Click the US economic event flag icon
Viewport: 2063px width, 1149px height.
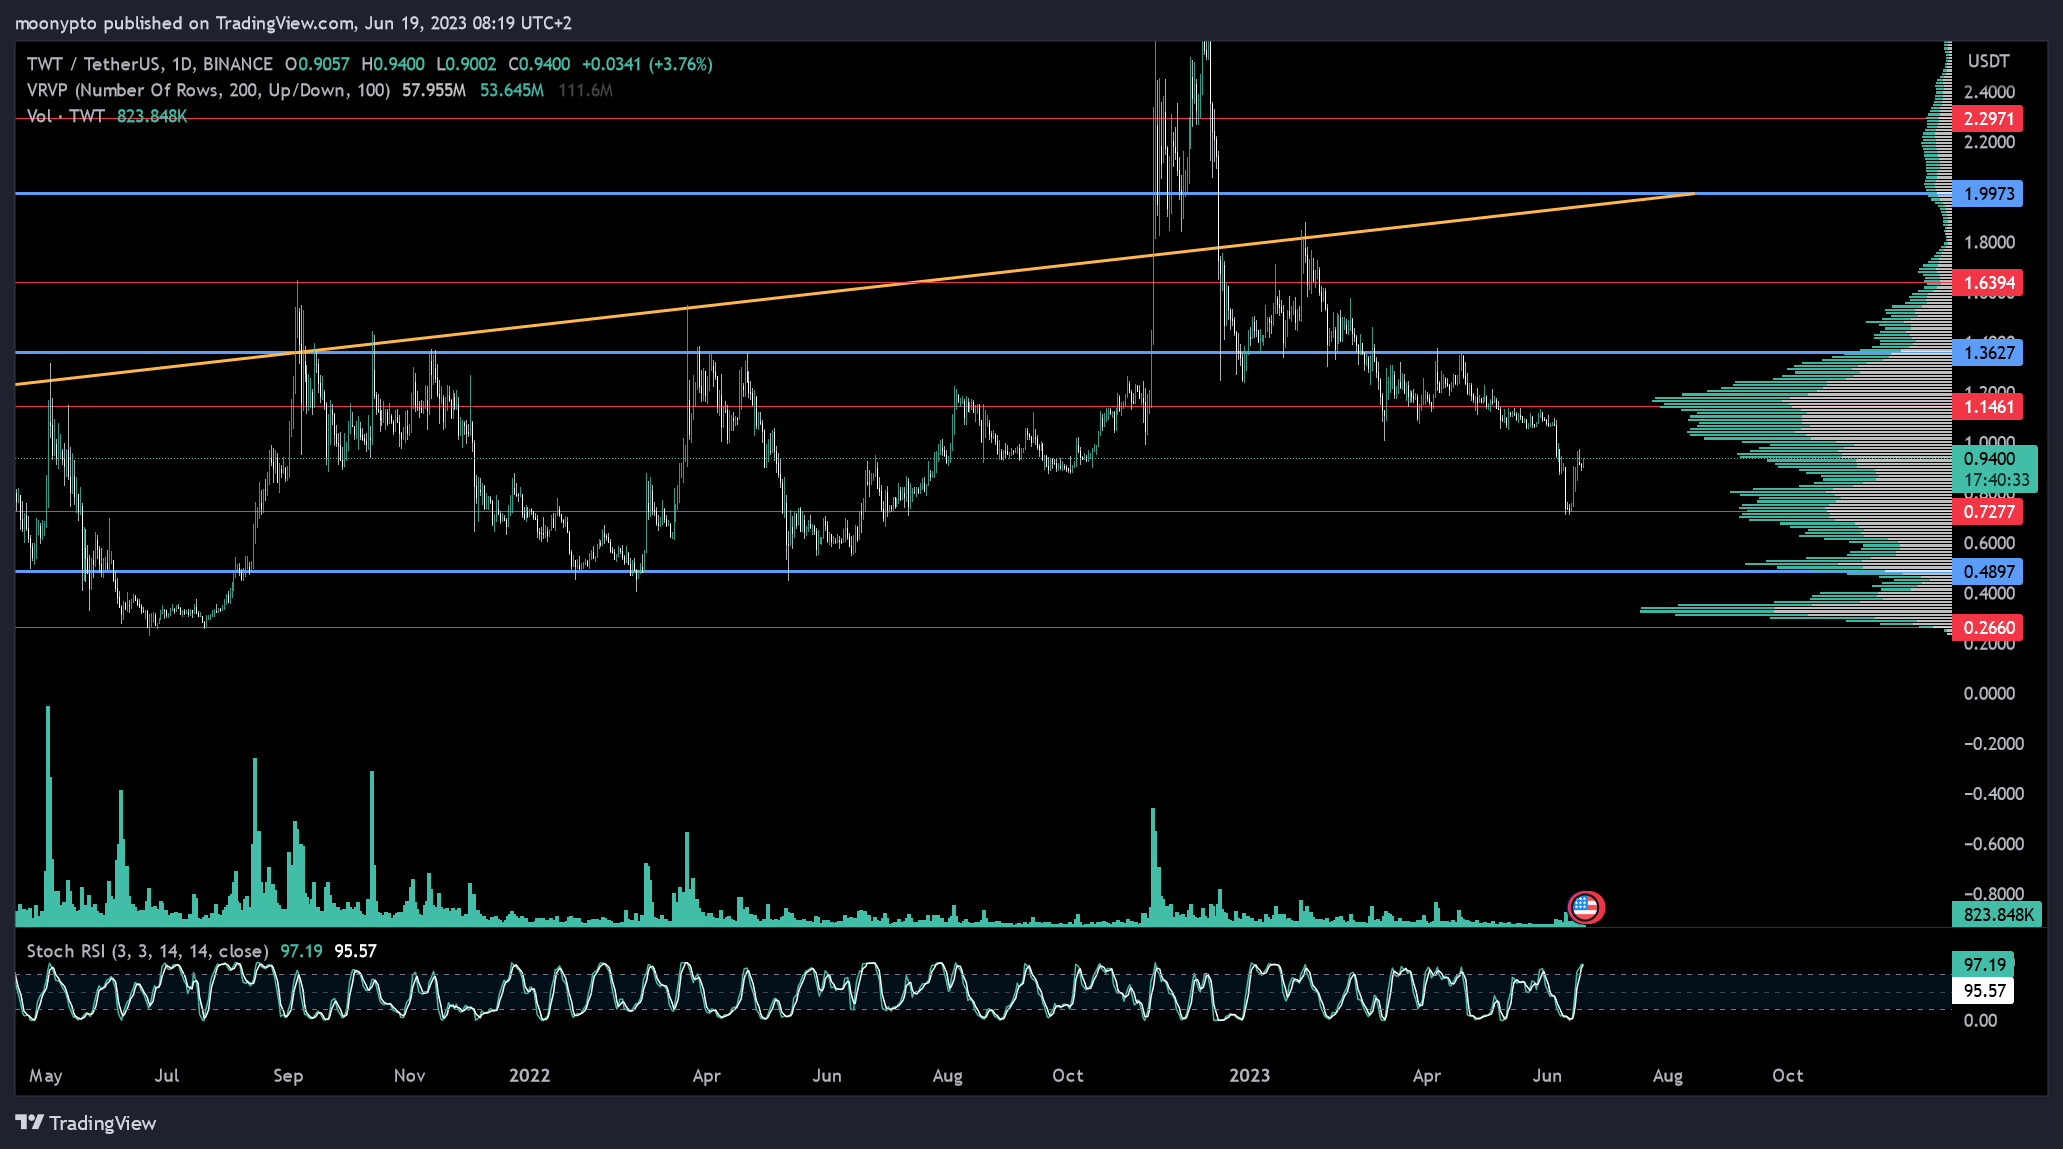point(1585,907)
